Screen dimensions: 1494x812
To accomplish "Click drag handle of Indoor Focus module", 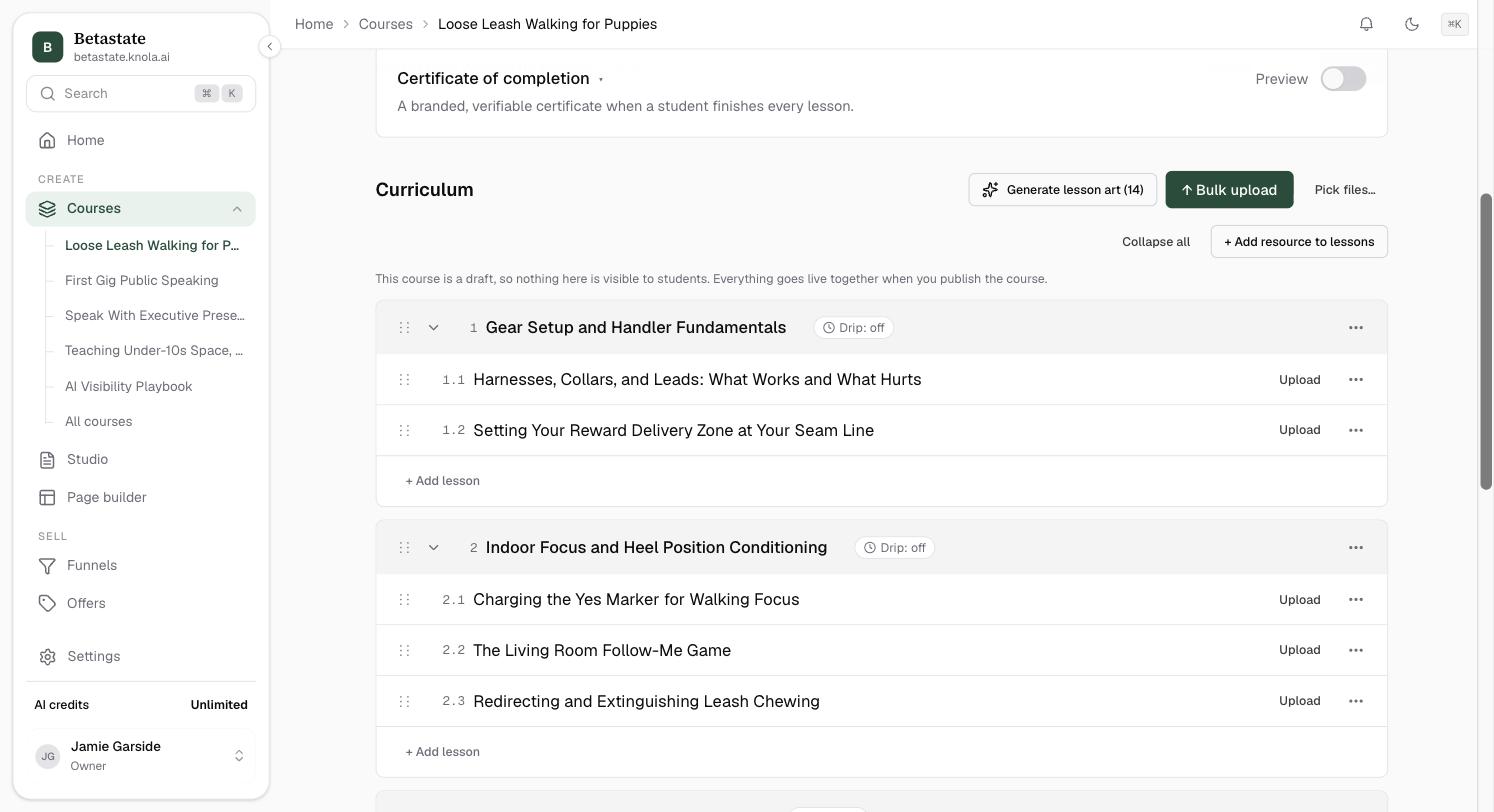I will click(404, 548).
